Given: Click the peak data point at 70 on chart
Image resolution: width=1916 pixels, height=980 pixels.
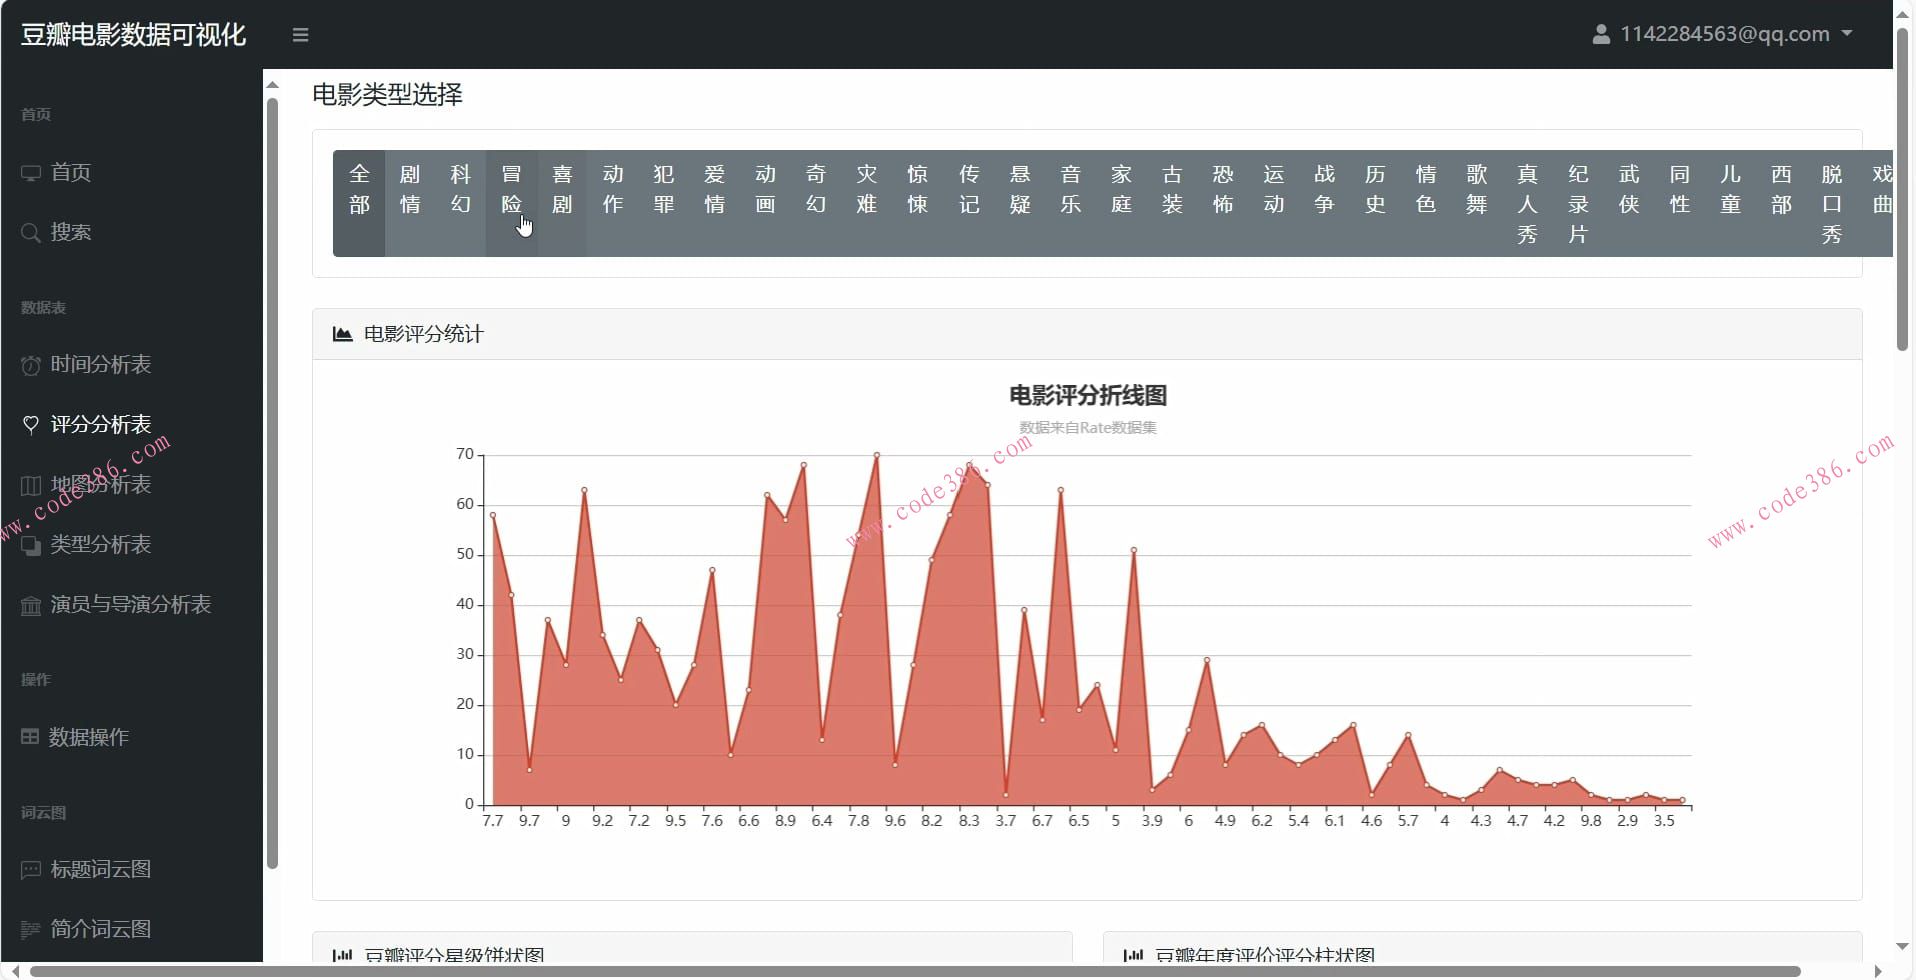Looking at the screenshot, I should click(877, 455).
